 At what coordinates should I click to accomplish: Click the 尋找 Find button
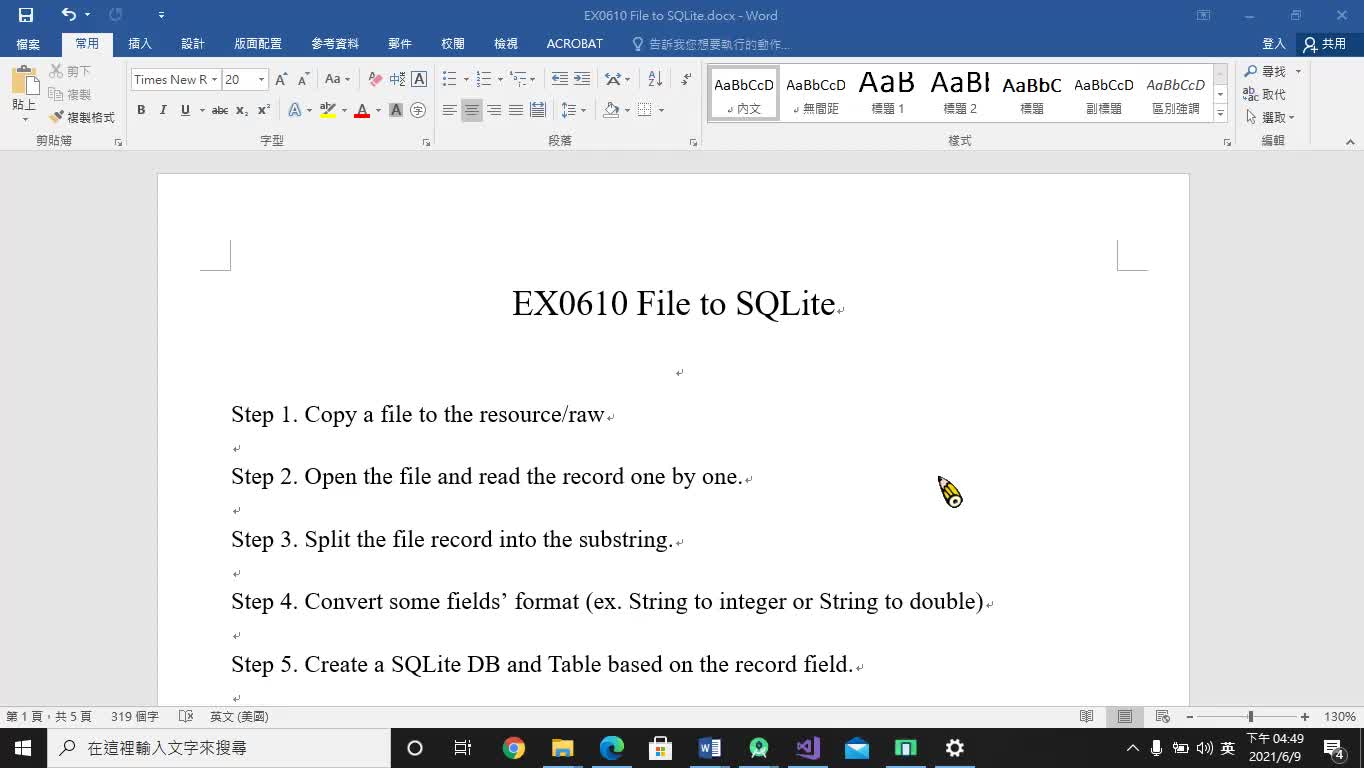tap(1265, 71)
